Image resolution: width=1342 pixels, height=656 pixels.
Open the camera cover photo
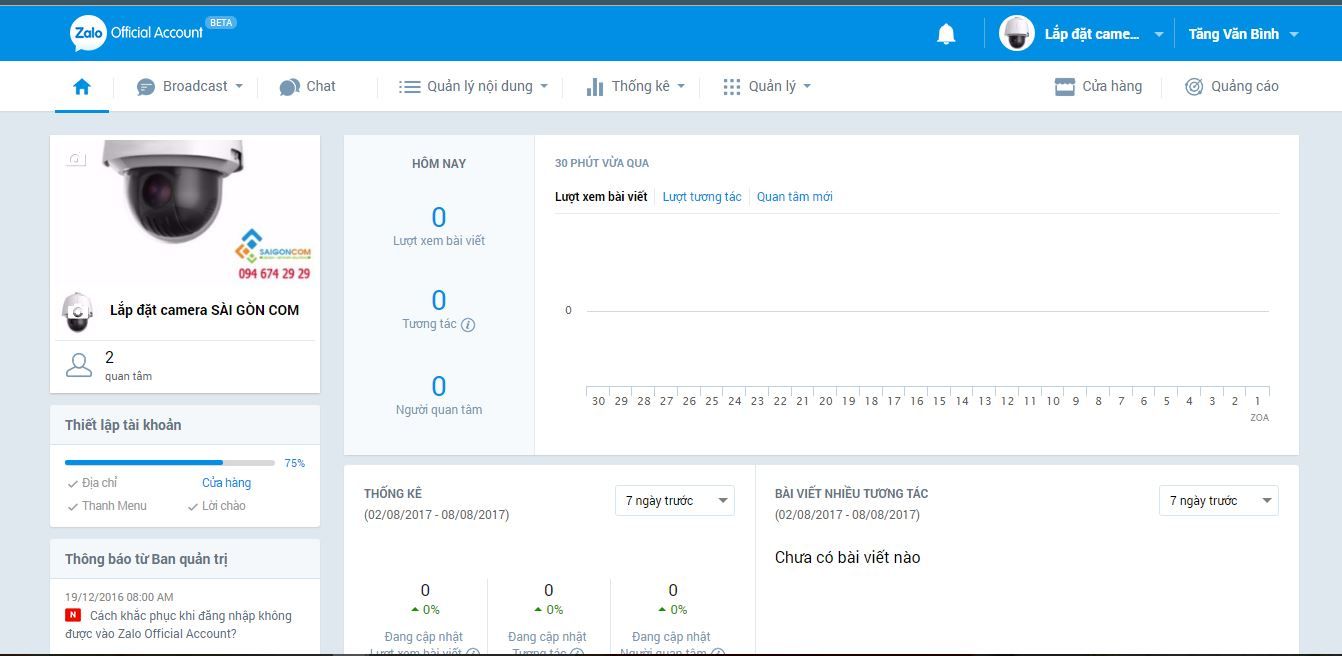[x=185, y=210]
